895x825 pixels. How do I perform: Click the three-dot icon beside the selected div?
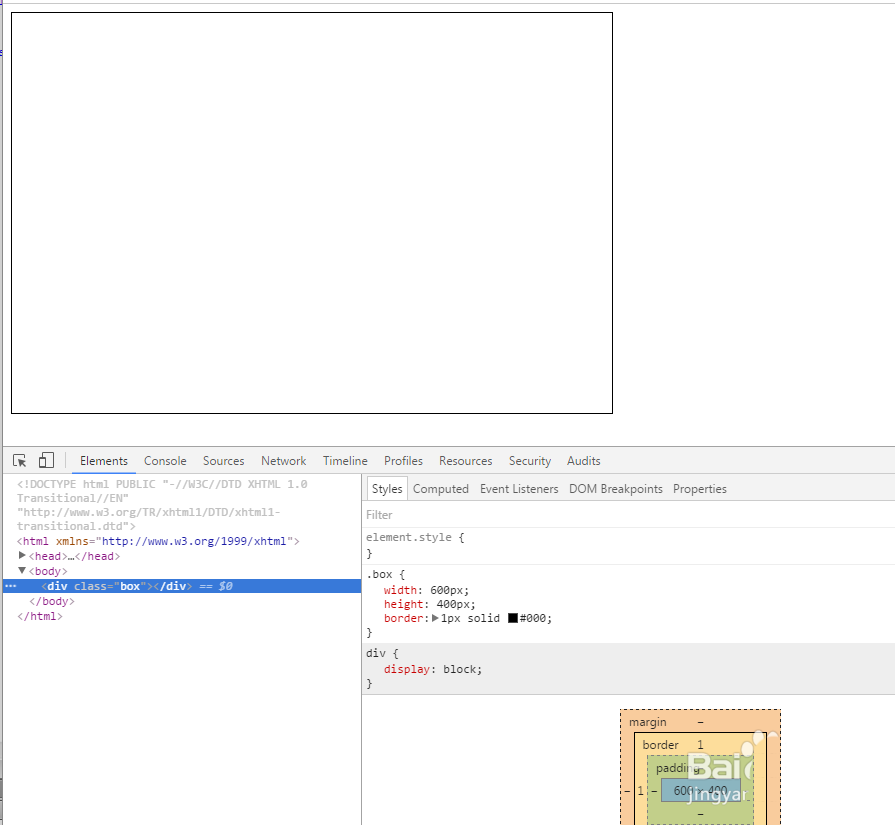10,586
